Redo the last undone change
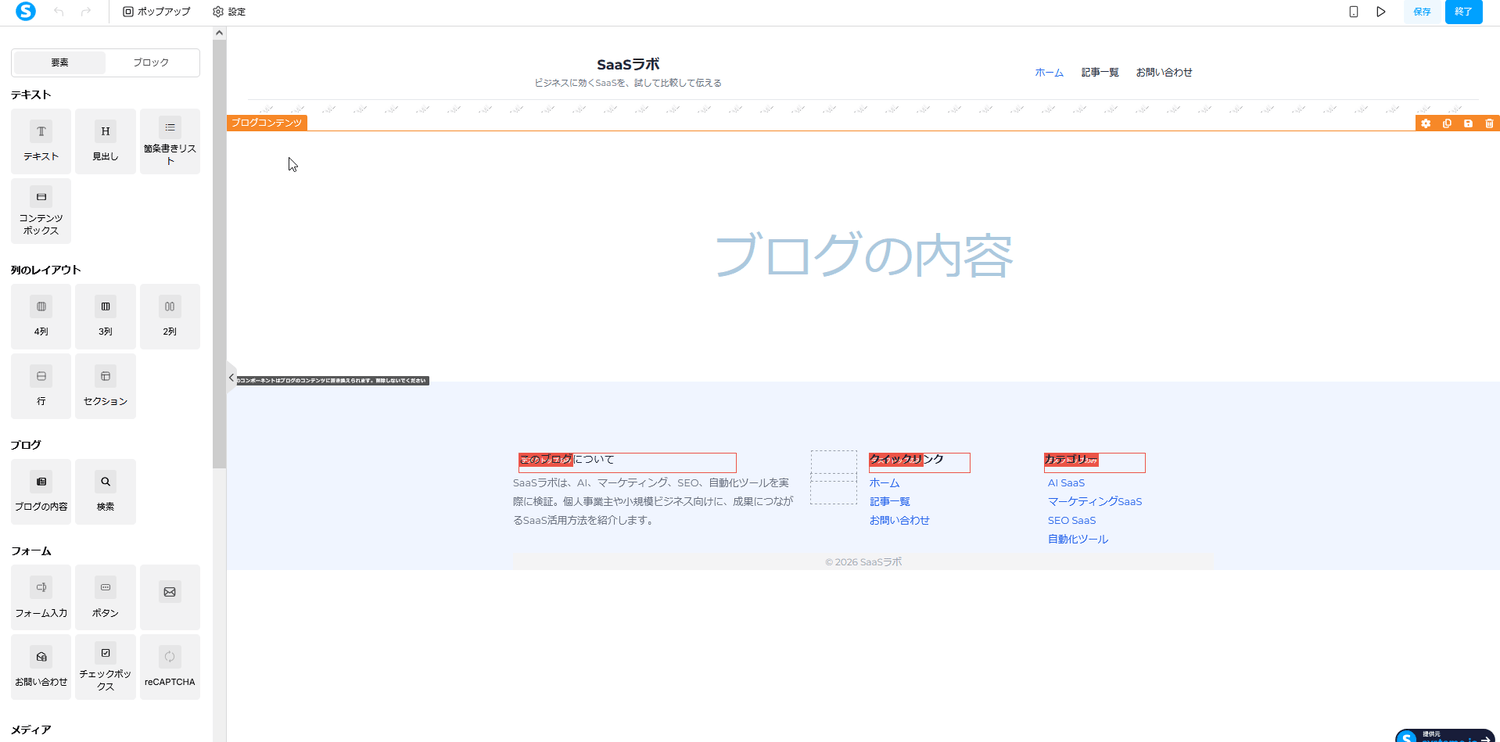Screen dimensions: 1500x742 tap(86, 12)
